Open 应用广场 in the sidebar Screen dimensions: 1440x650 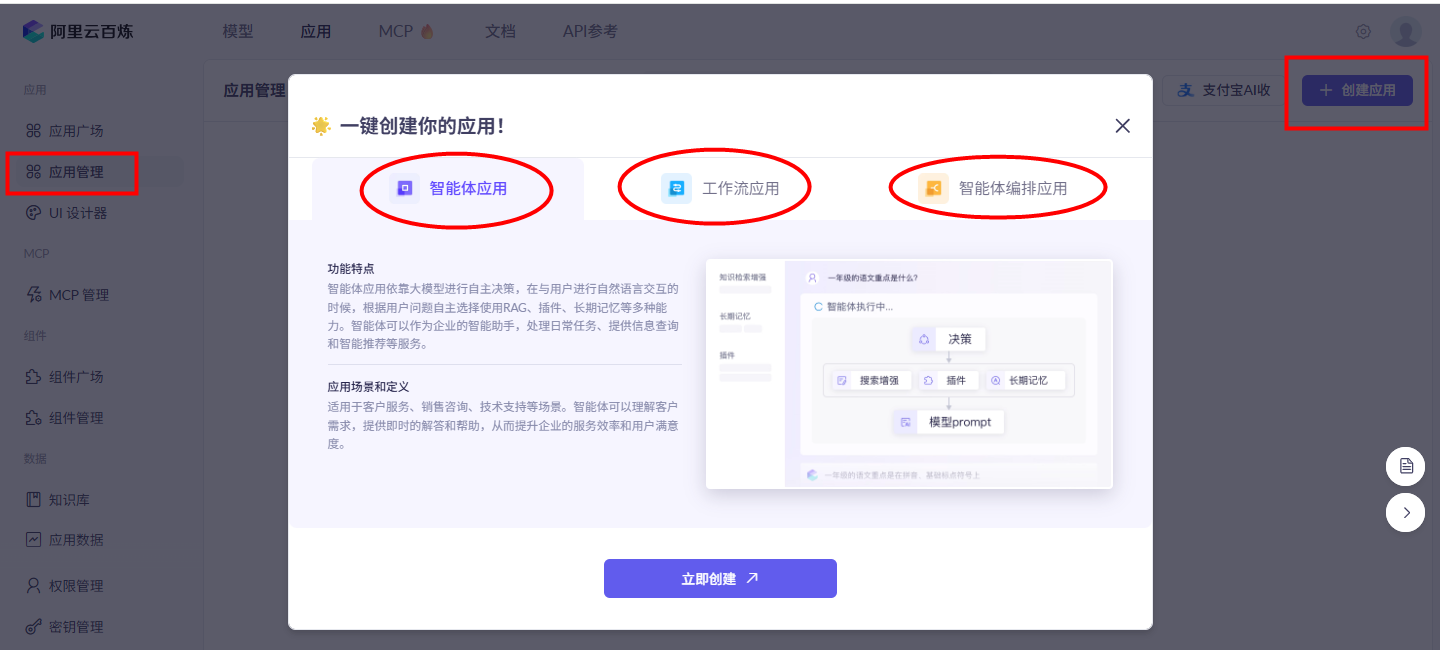76,131
